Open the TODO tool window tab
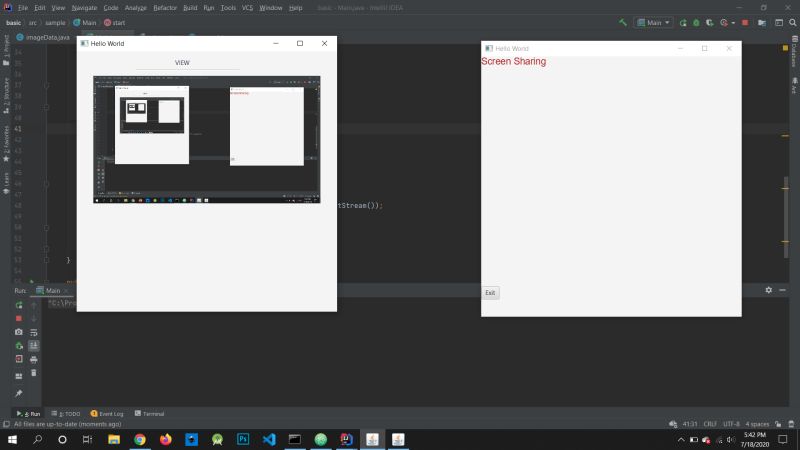The image size is (800, 450). tap(66, 414)
